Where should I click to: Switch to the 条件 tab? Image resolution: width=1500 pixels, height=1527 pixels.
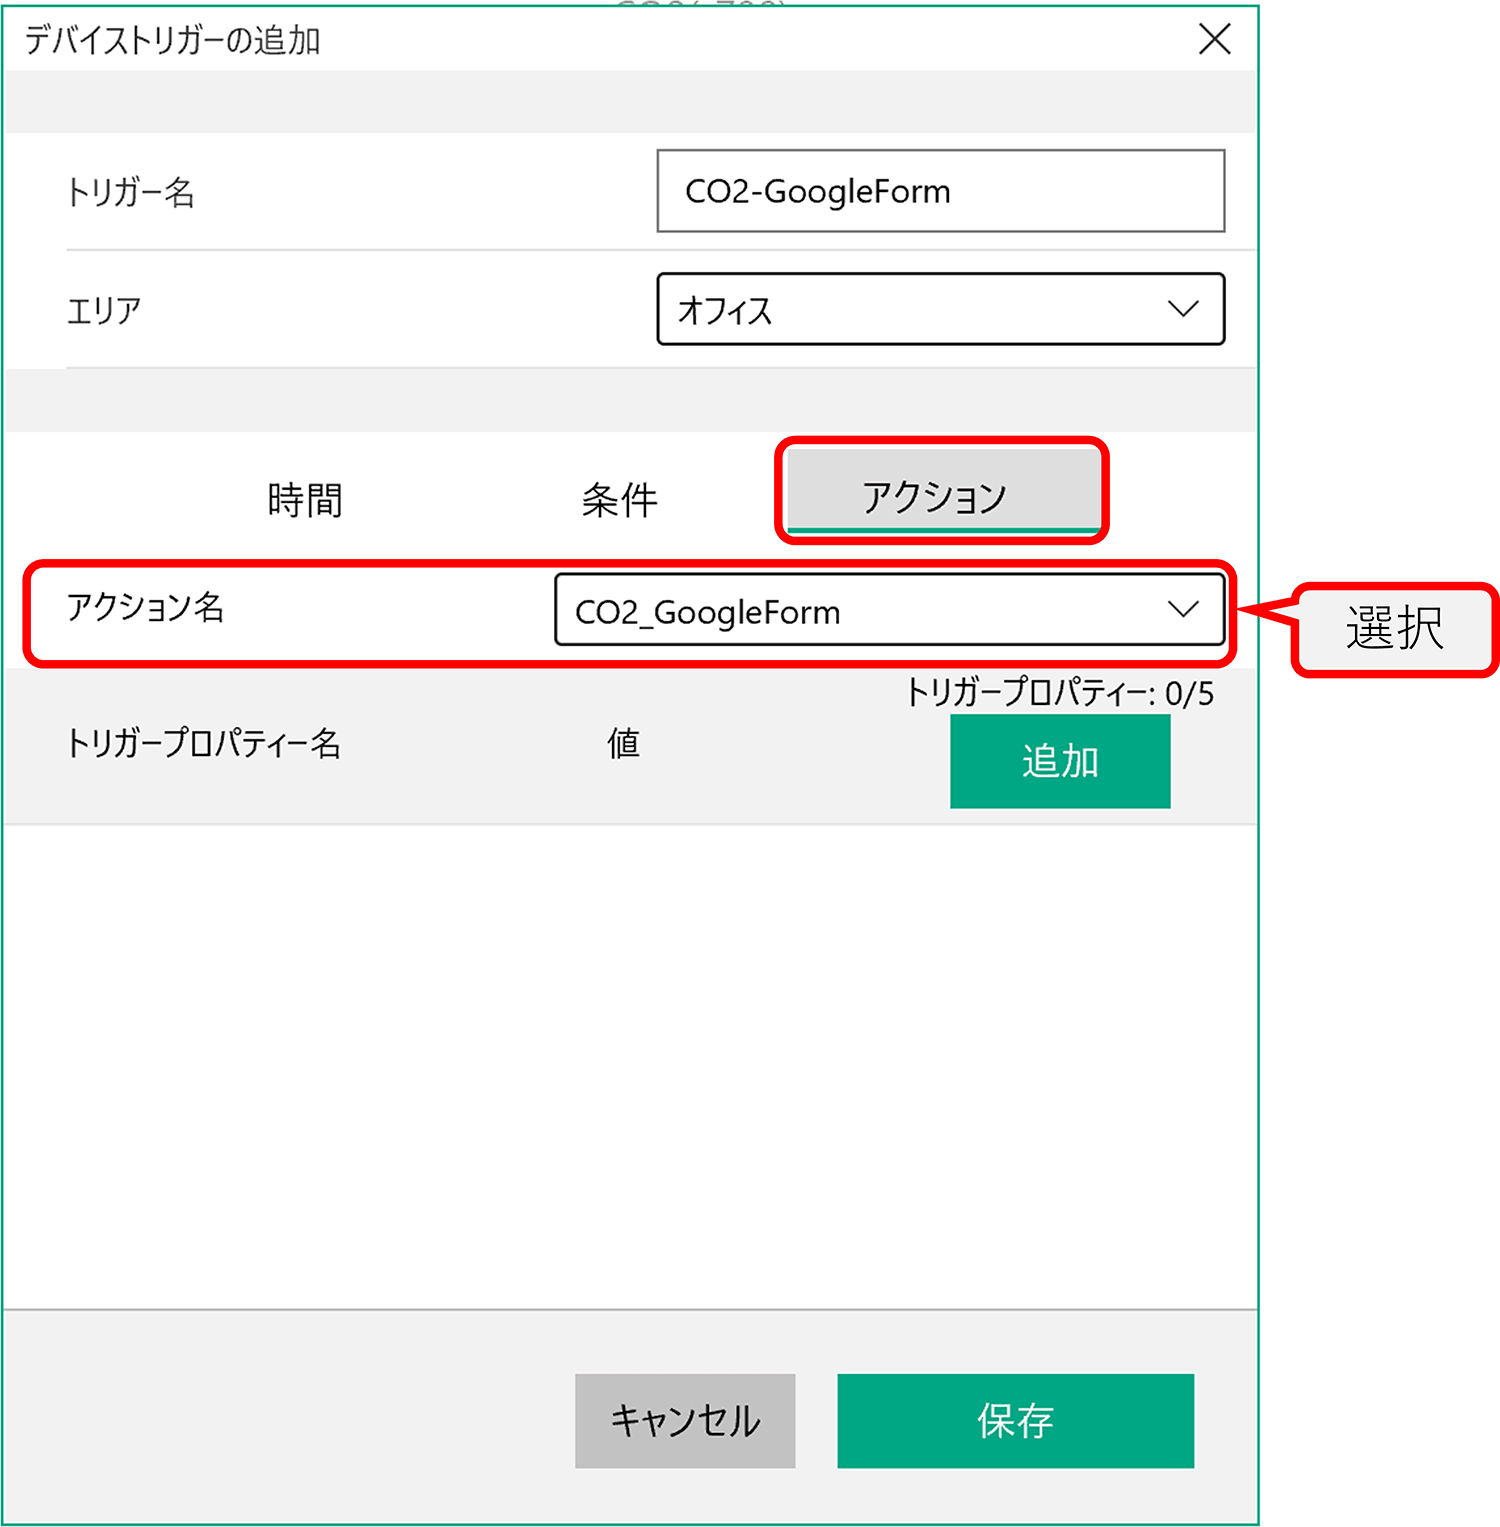coord(619,499)
